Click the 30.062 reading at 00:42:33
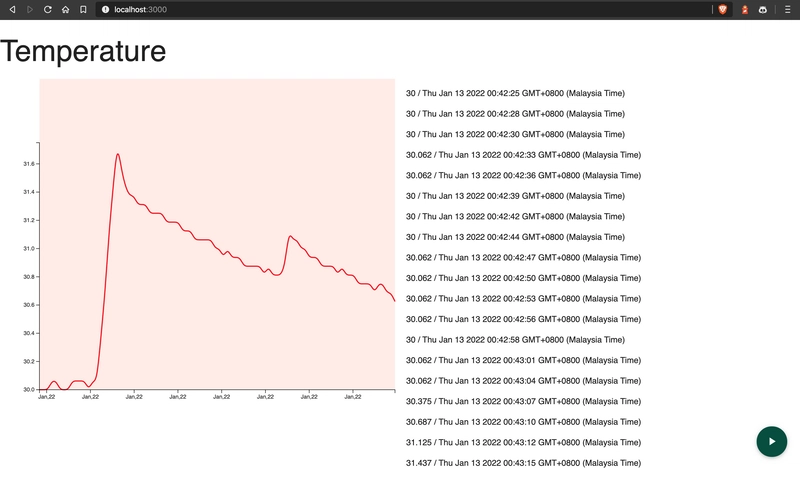800x478 pixels. pyautogui.click(x=523, y=155)
